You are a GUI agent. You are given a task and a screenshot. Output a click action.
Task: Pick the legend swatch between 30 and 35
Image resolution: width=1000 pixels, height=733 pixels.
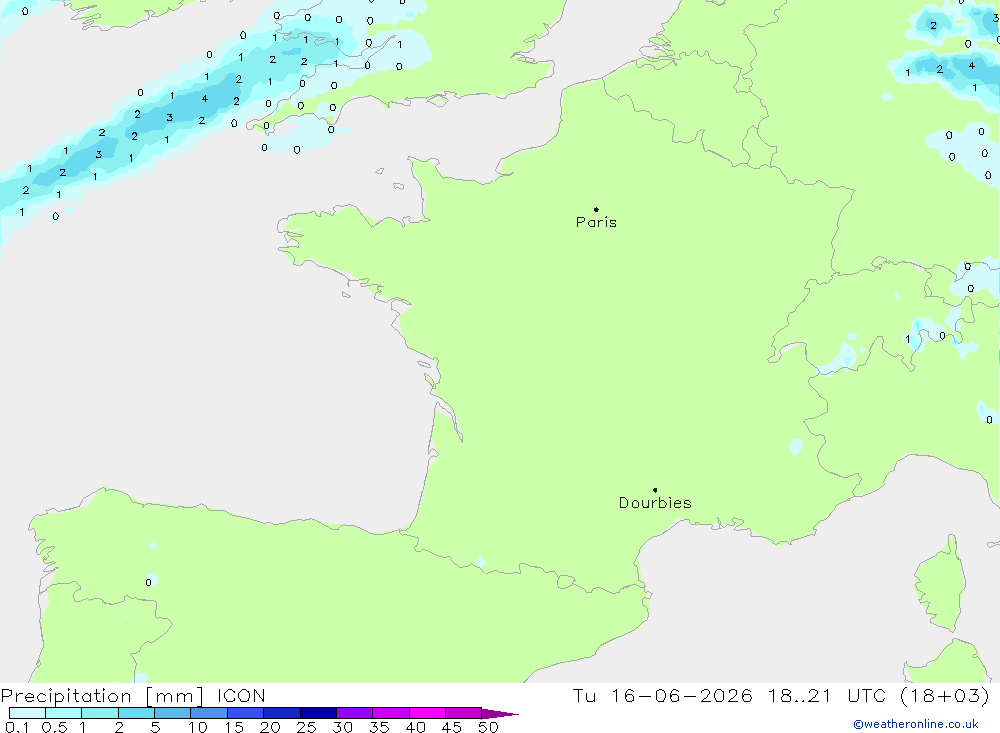(355, 713)
